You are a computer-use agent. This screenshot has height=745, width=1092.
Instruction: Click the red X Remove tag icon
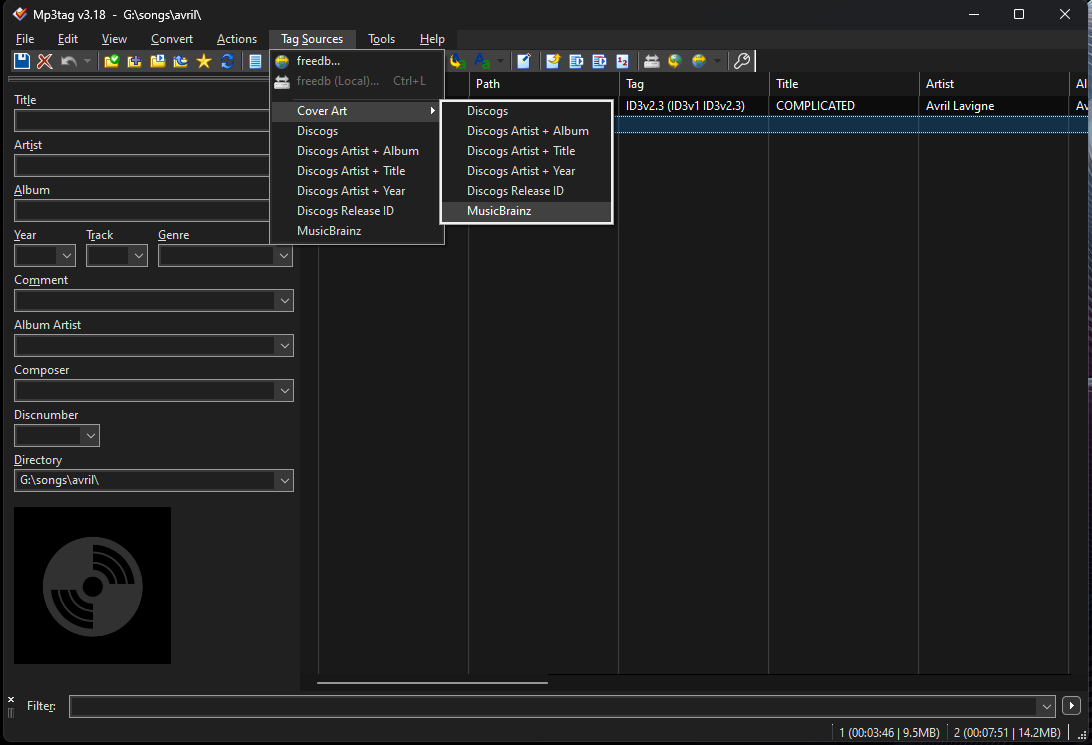point(45,61)
